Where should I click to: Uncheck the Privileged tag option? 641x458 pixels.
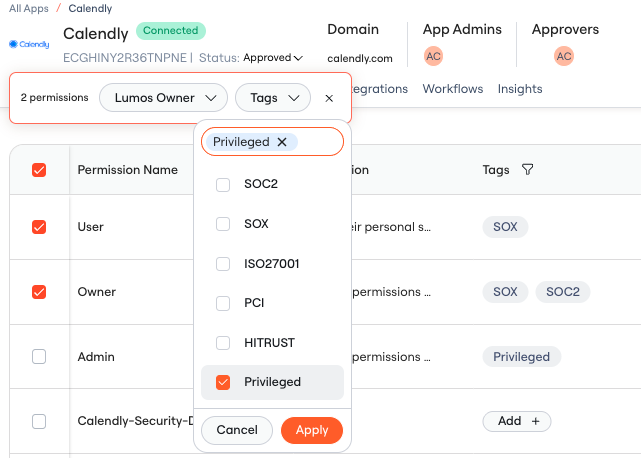pyautogui.click(x=223, y=382)
